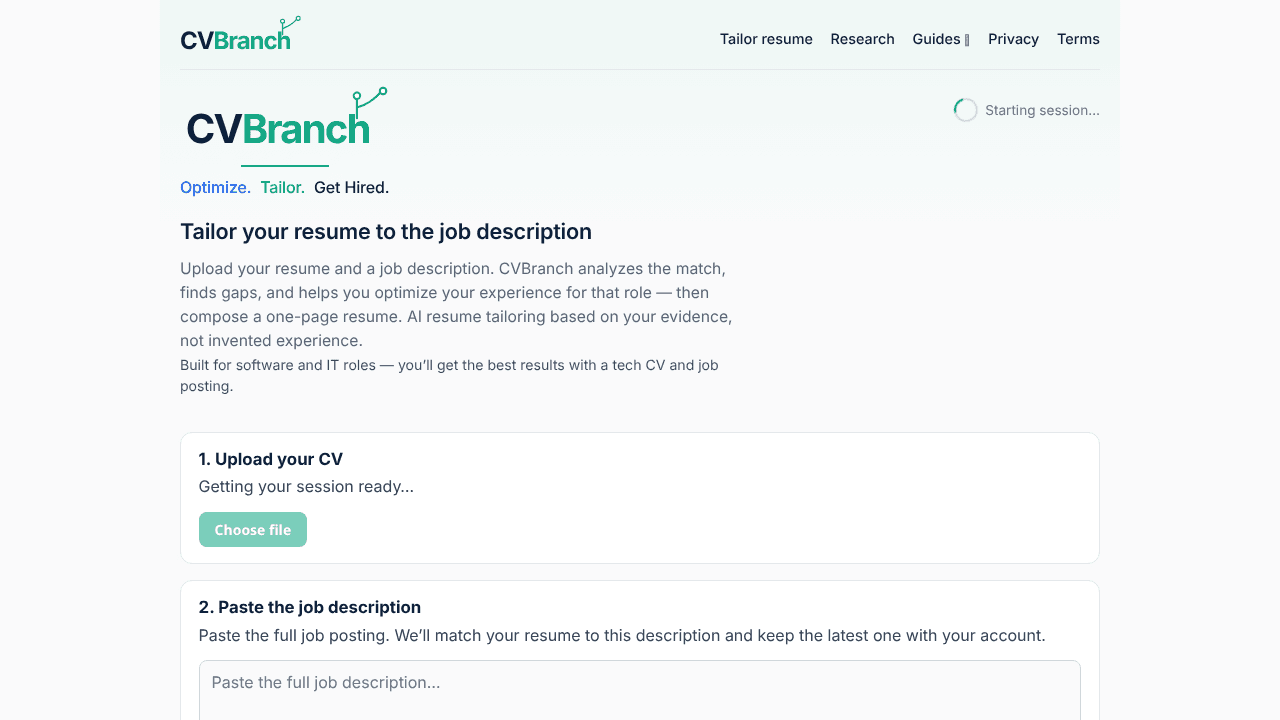
Task: Click the 'Starting session...' status text
Action: coord(1042,110)
